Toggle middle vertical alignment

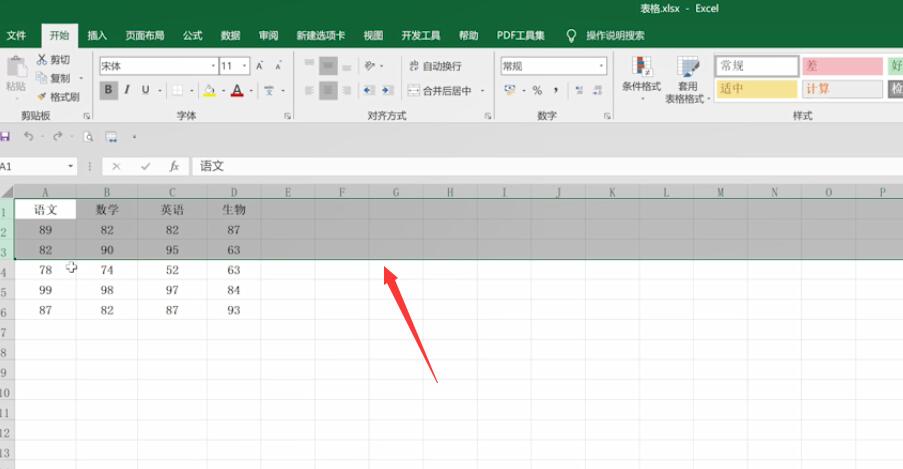coord(328,66)
